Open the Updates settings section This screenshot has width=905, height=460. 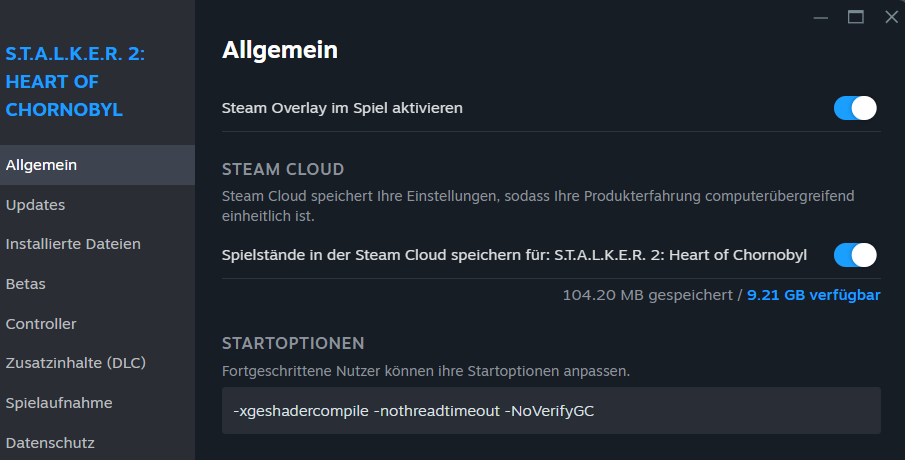[x=36, y=205]
